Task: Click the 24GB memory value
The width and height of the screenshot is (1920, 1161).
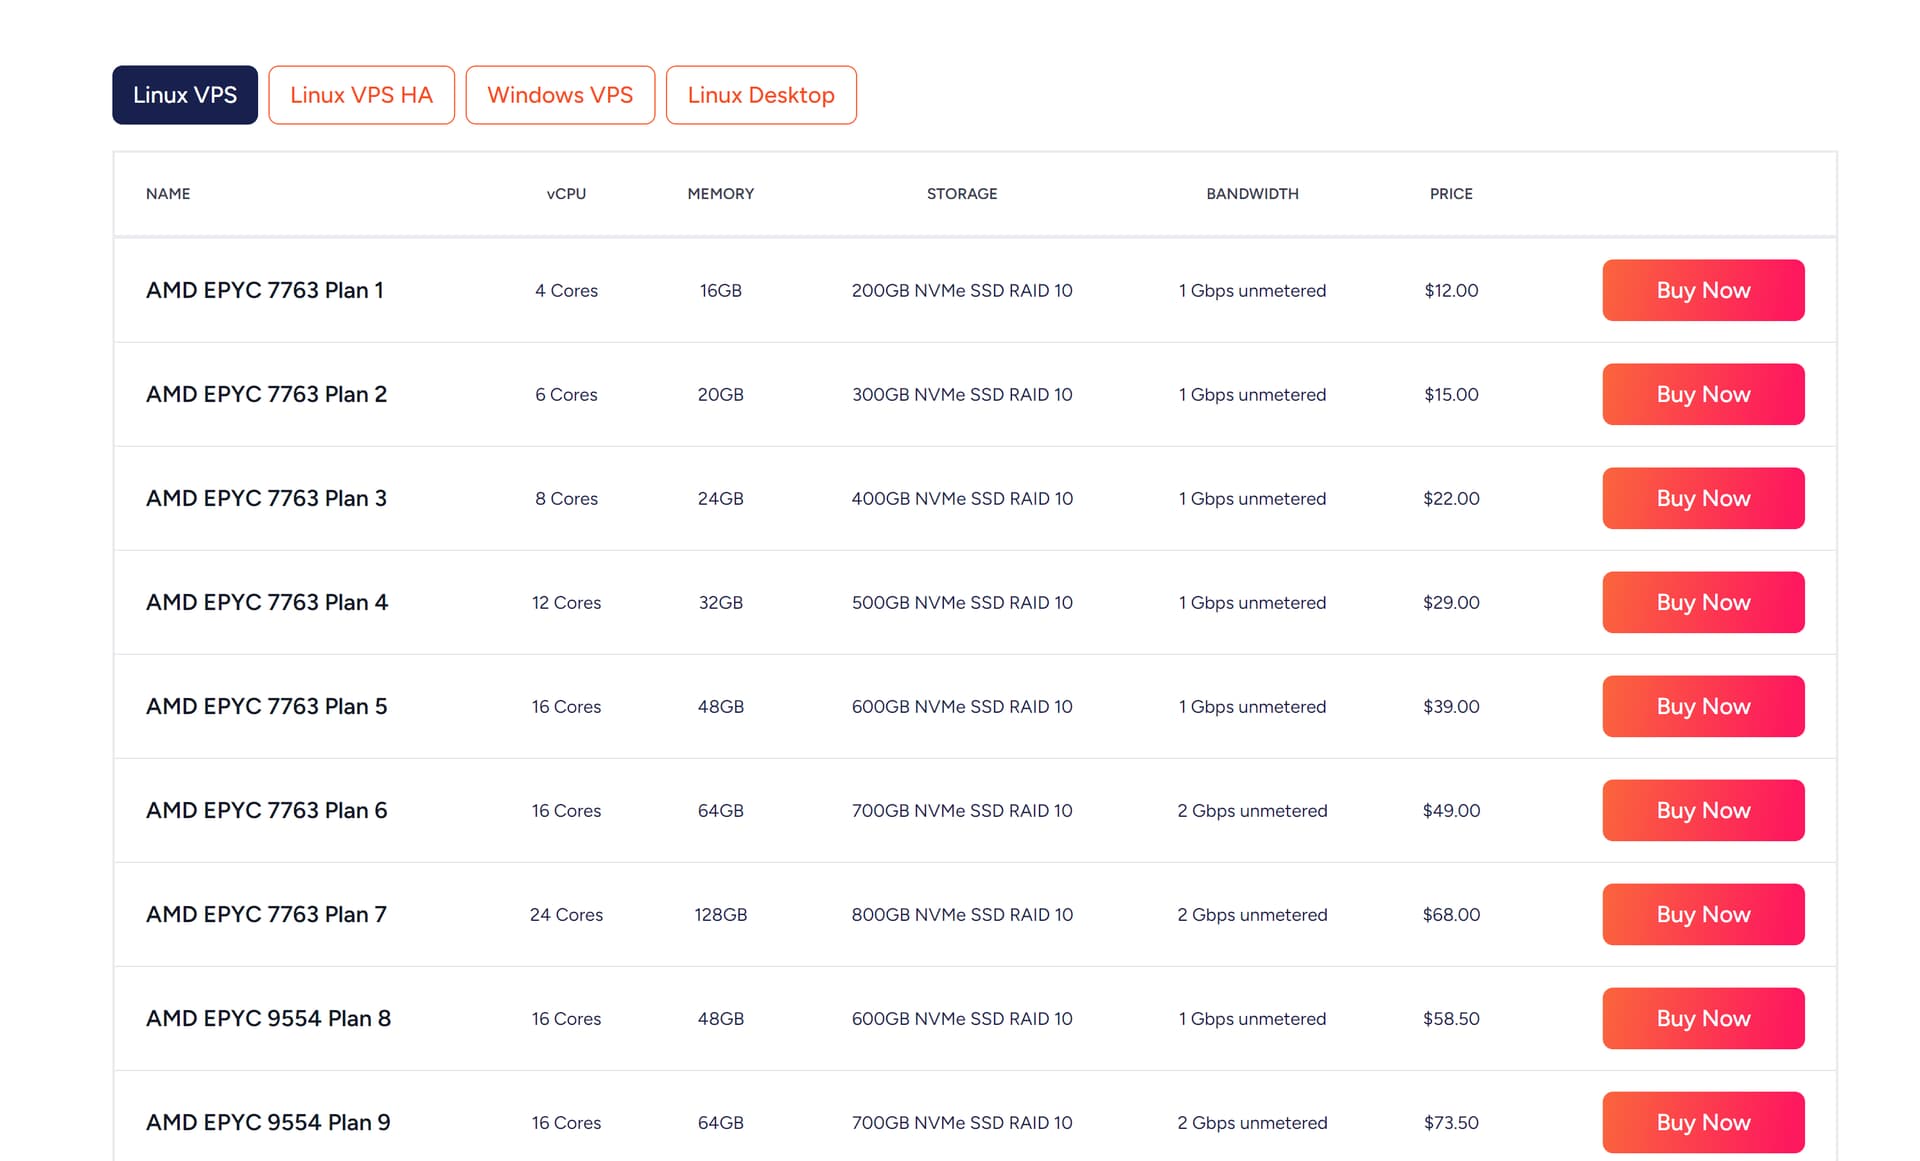Action: coord(721,498)
